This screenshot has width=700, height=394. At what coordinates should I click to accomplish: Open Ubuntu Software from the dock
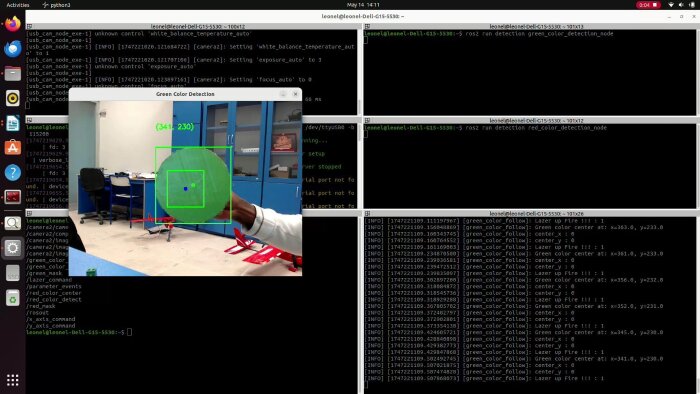(x=12, y=147)
